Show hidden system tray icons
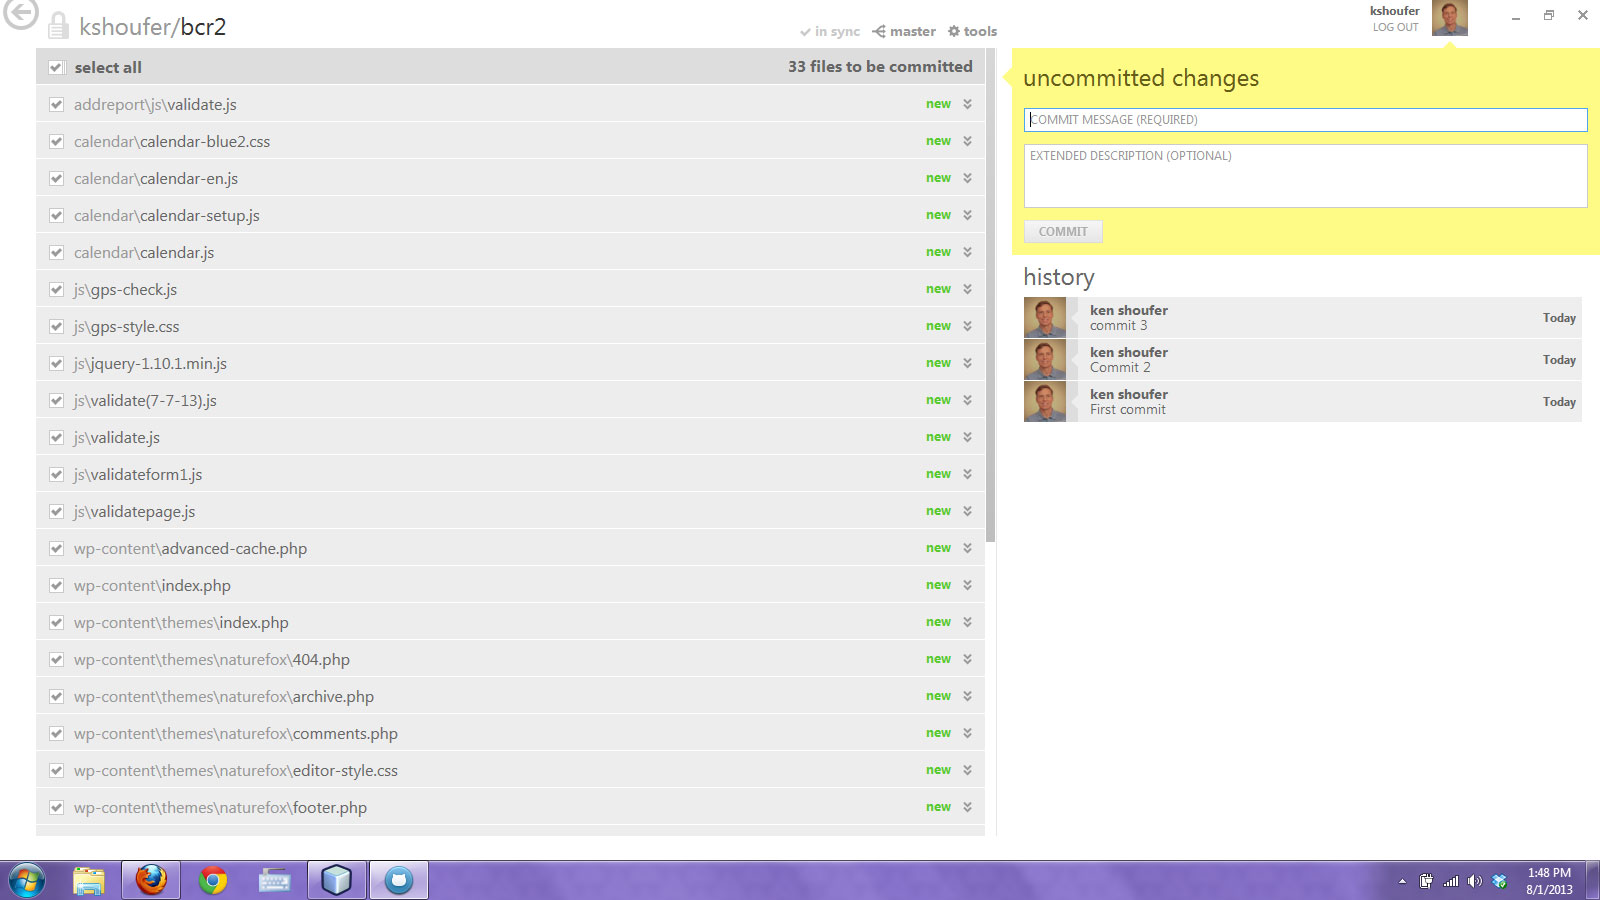 (1402, 881)
